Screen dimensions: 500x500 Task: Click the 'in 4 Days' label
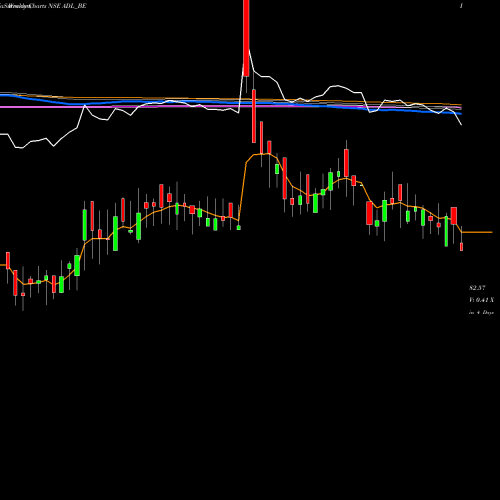[x=481, y=313]
